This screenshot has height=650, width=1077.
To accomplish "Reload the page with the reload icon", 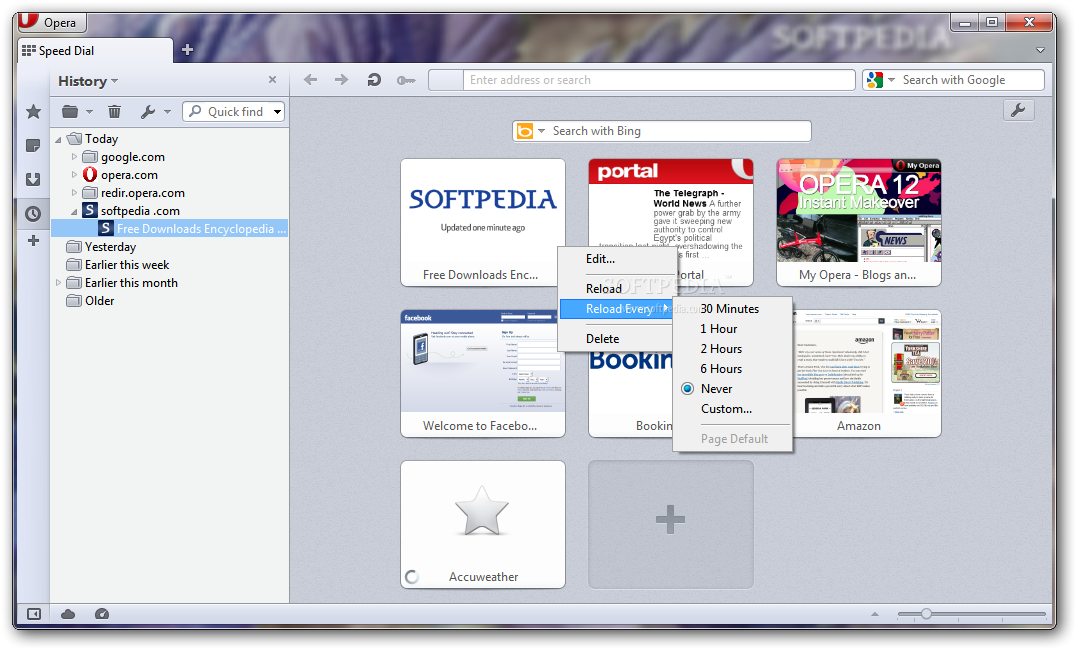I will pos(374,80).
